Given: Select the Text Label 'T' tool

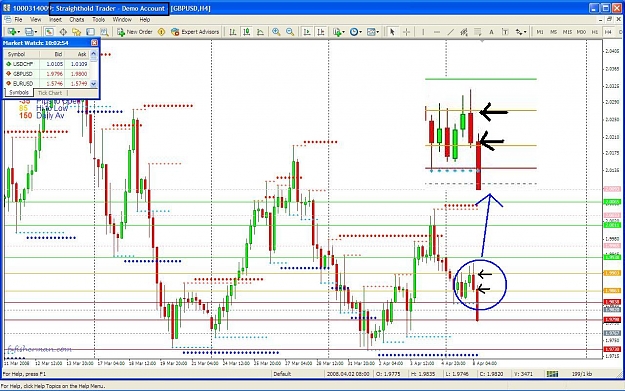Looking at the screenshot, I should point(505,32).
